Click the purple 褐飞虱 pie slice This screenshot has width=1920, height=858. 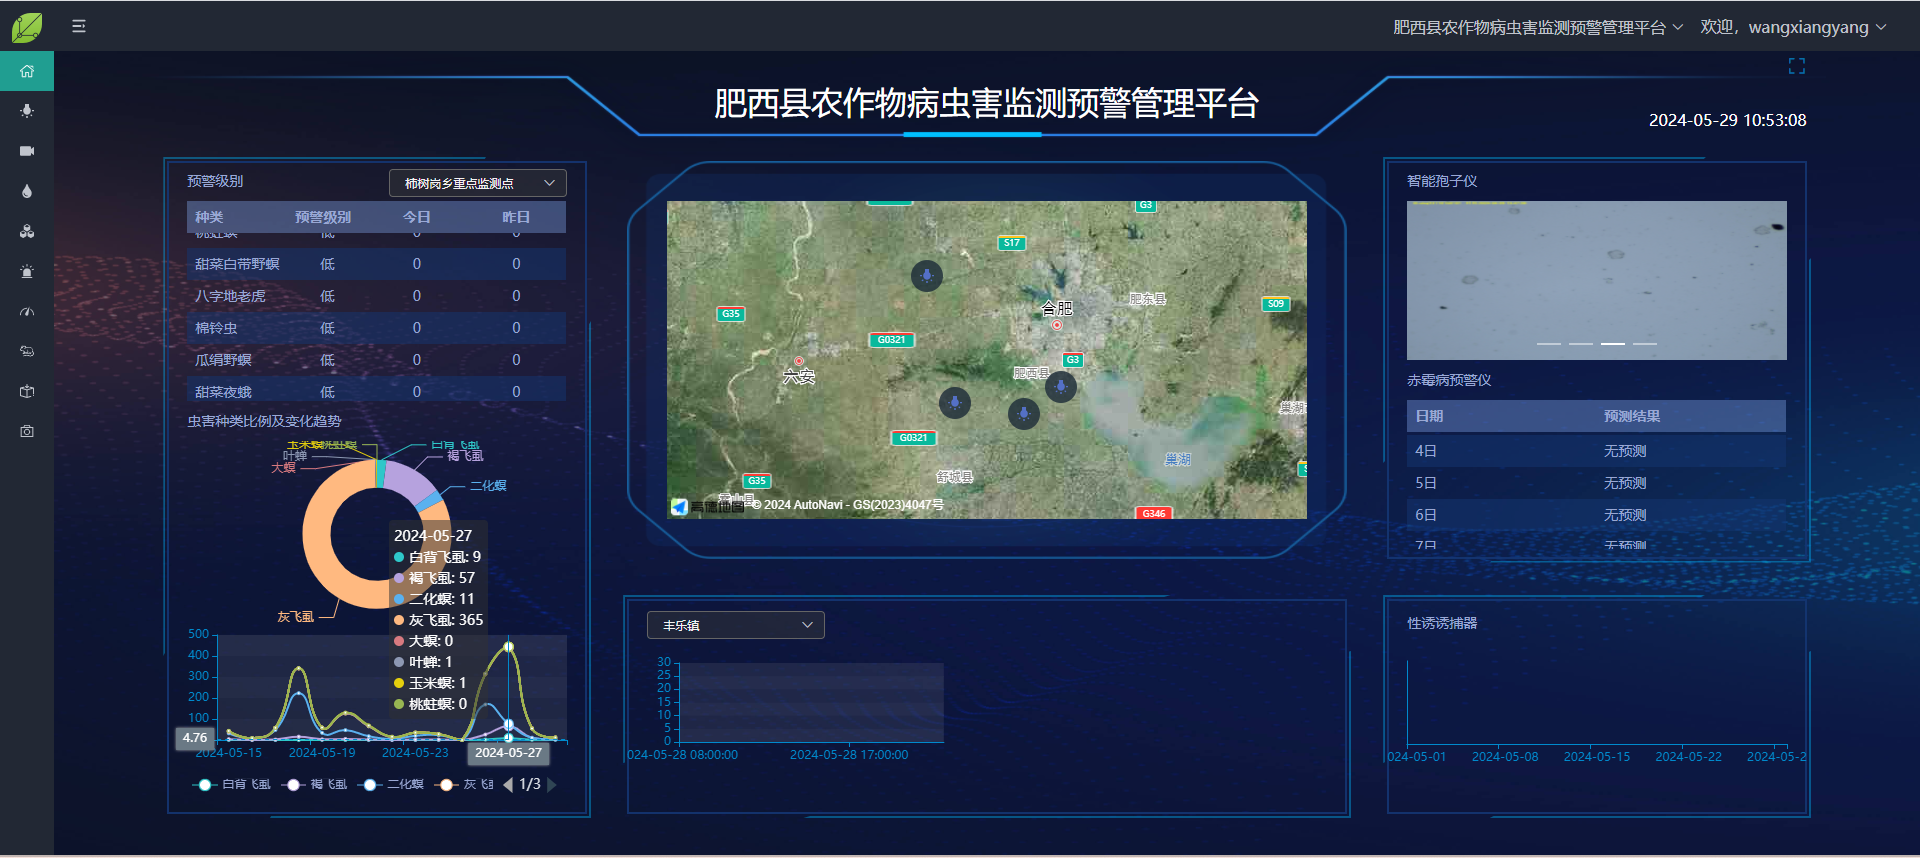click(411, 479)
